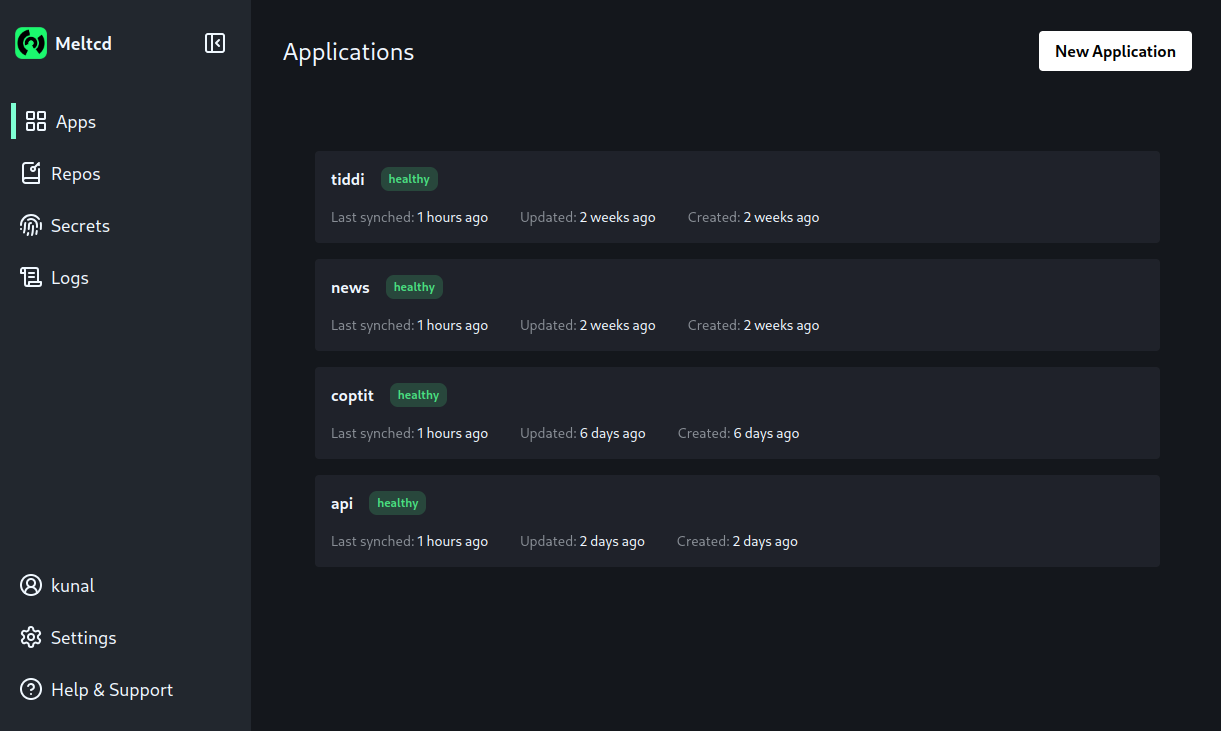Click the healthy badge on tiddi
Viewport: 1221px width, 731px height.
pos(409,180)
